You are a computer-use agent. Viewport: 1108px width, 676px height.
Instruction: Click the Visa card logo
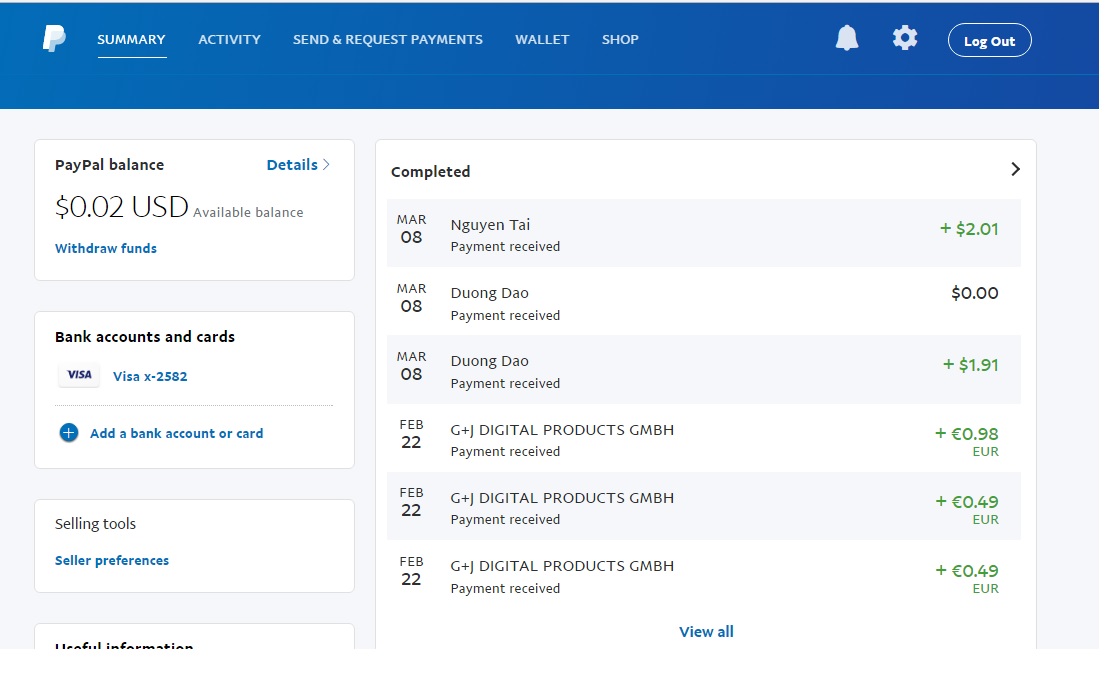(79, 376)
